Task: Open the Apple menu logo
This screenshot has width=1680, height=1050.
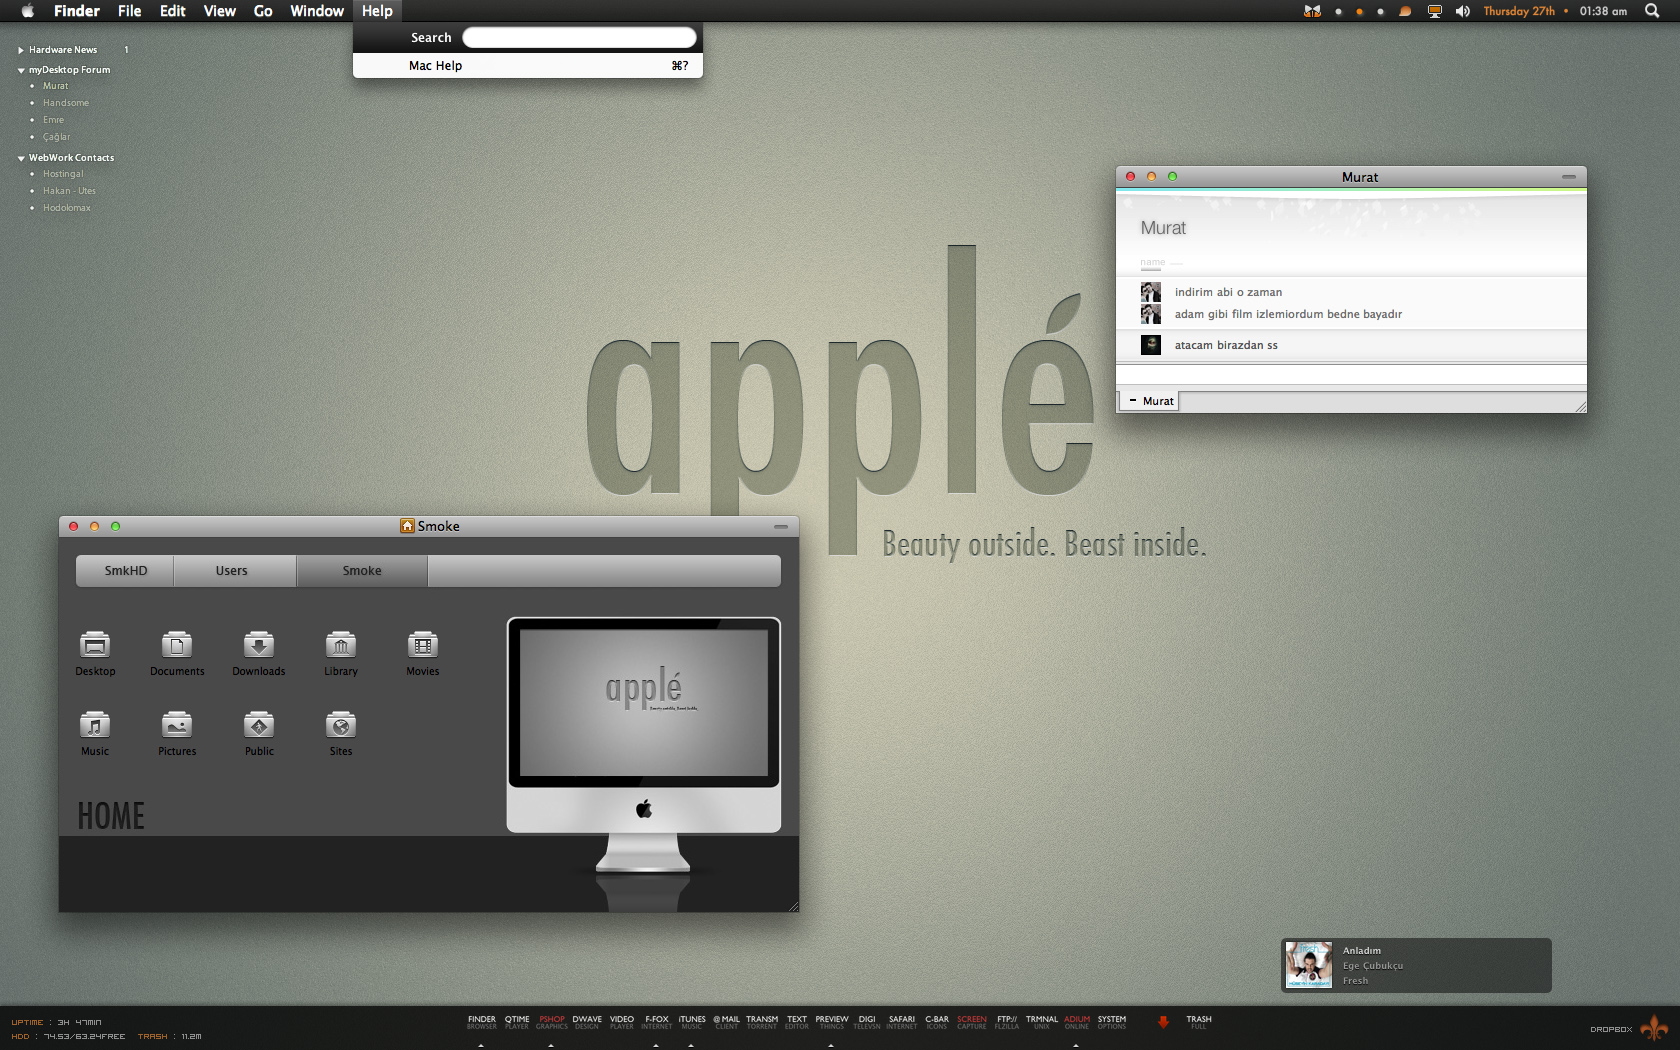Action: point(27,11)
